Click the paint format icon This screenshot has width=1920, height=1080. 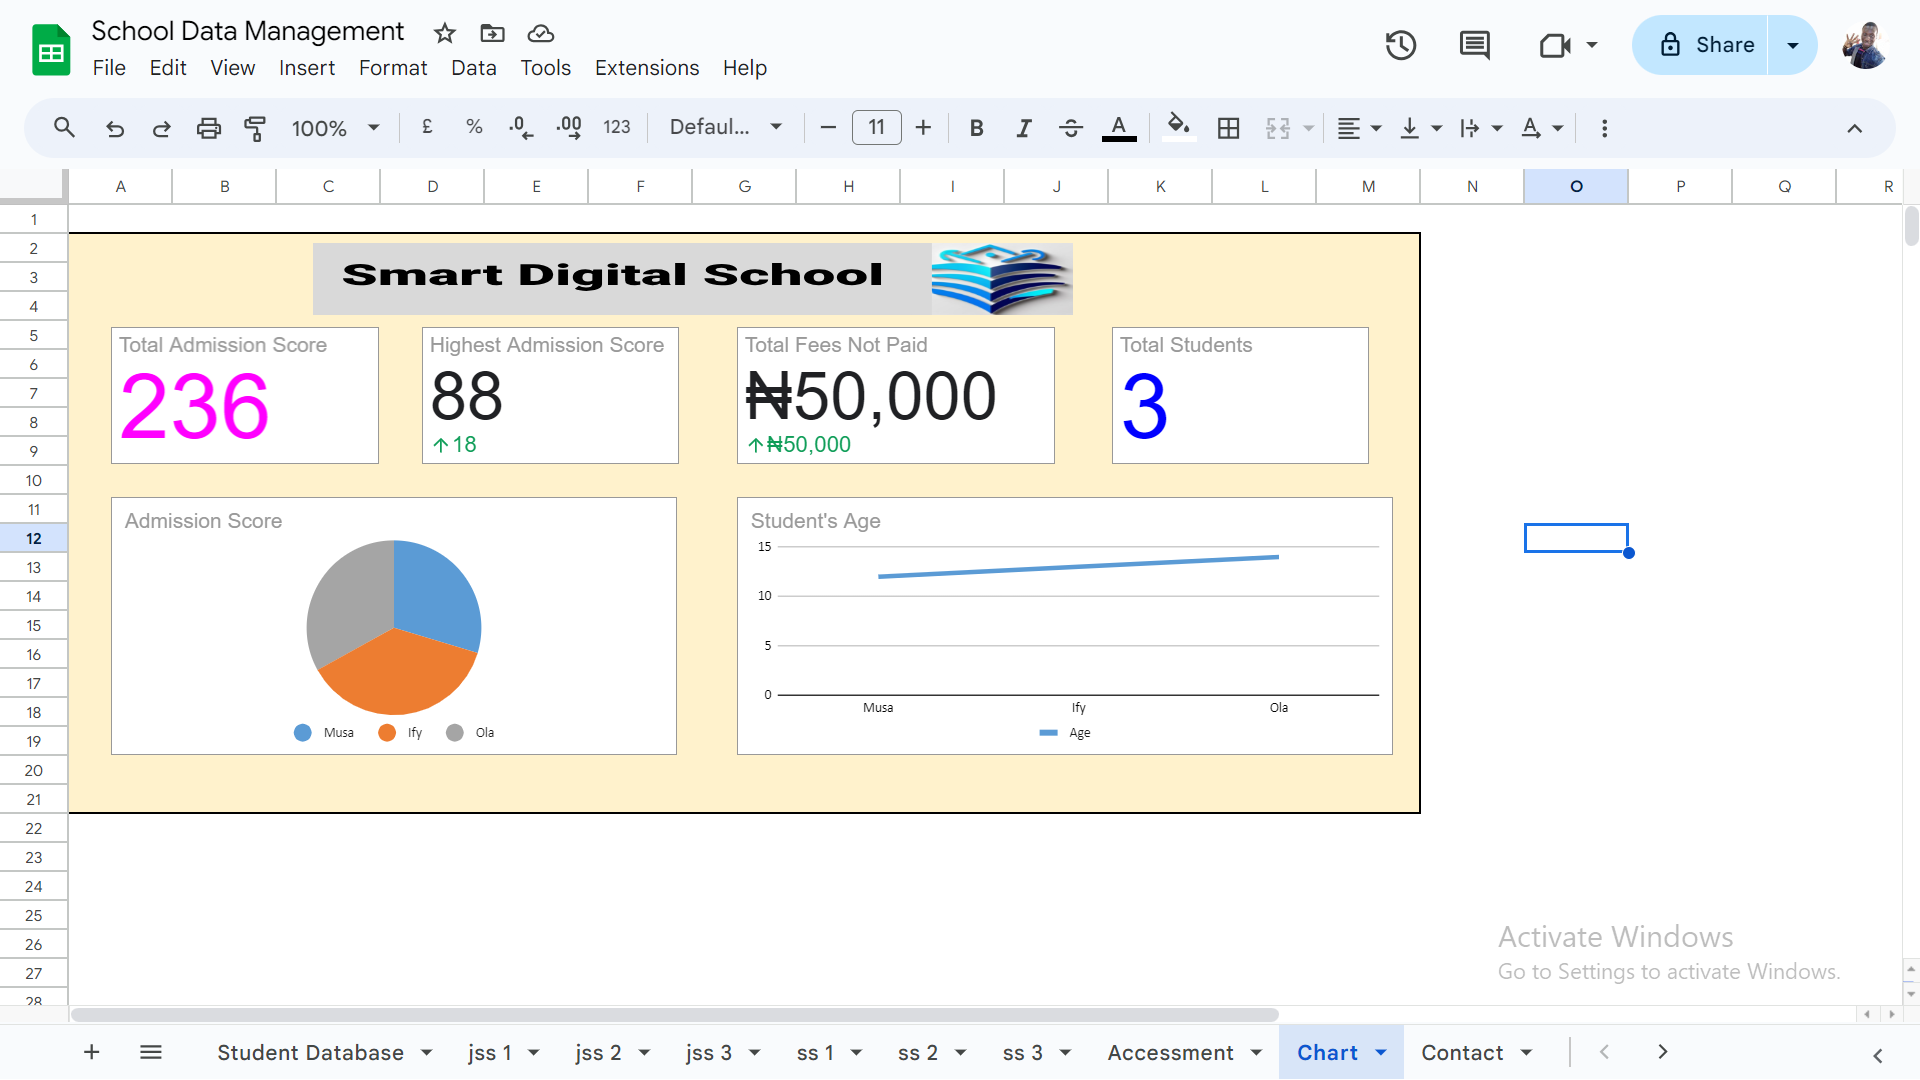point(255,128)
